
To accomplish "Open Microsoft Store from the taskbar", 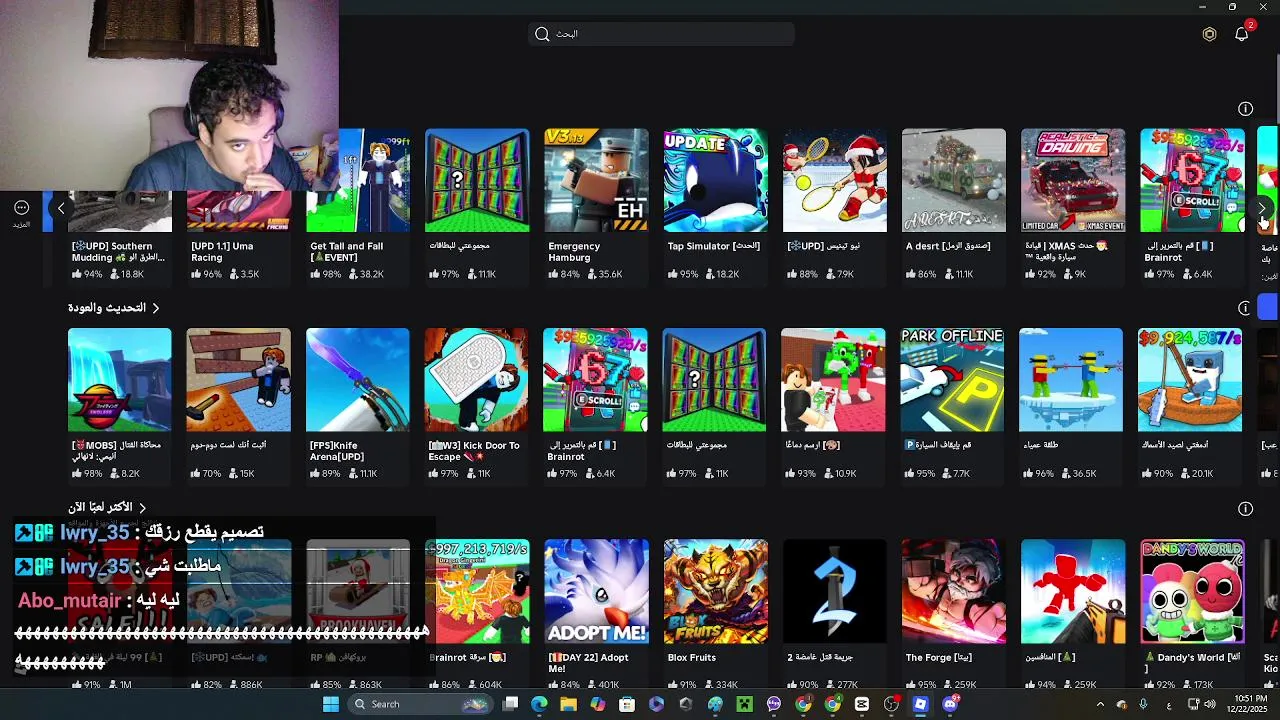I will (627, 704).
